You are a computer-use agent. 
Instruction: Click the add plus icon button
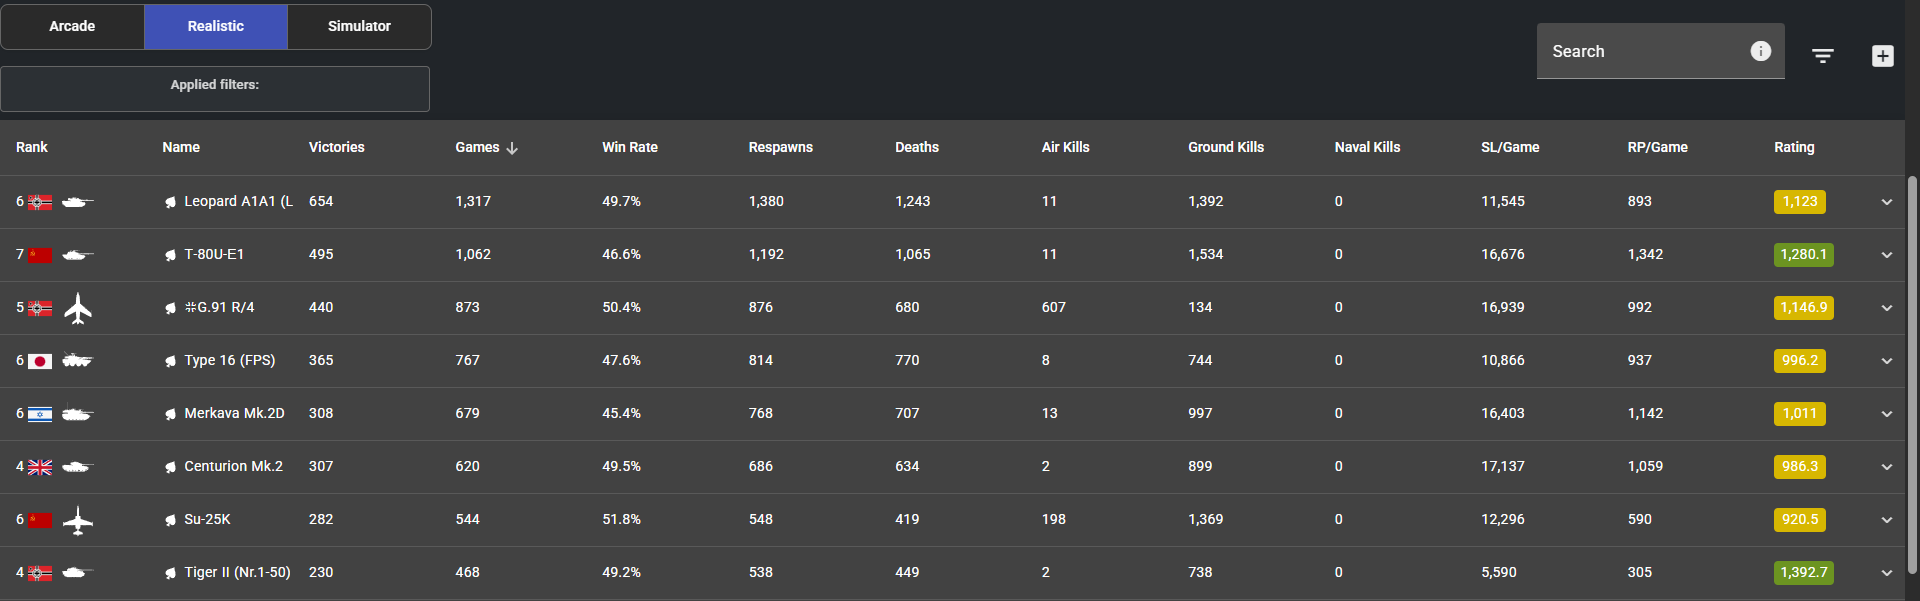(x=1882, y=56)
